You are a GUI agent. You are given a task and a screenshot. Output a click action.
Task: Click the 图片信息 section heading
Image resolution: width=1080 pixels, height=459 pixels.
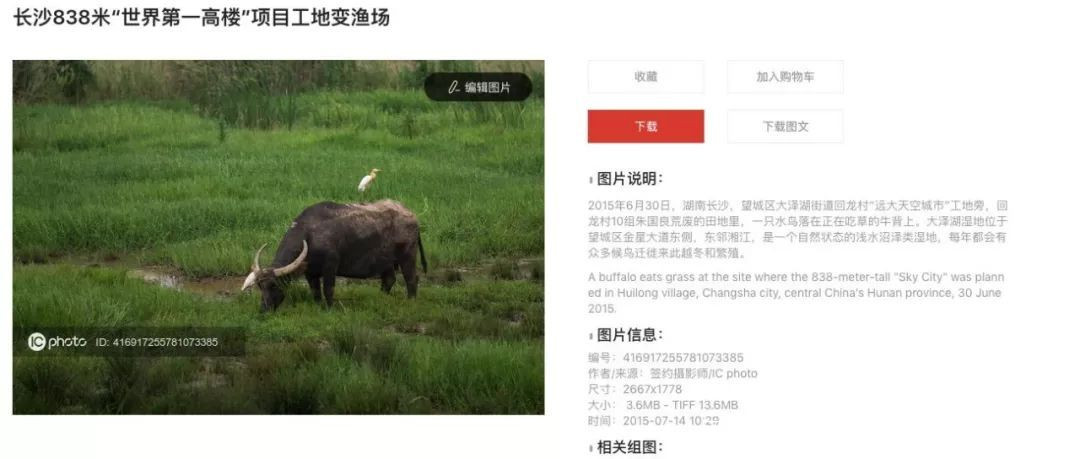coord(626,335)
